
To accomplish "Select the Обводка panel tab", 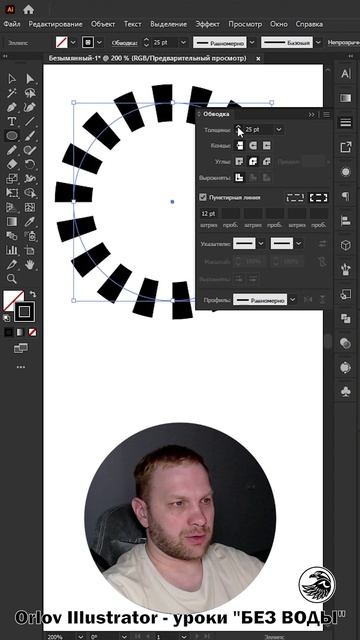I will click(216, 114).
